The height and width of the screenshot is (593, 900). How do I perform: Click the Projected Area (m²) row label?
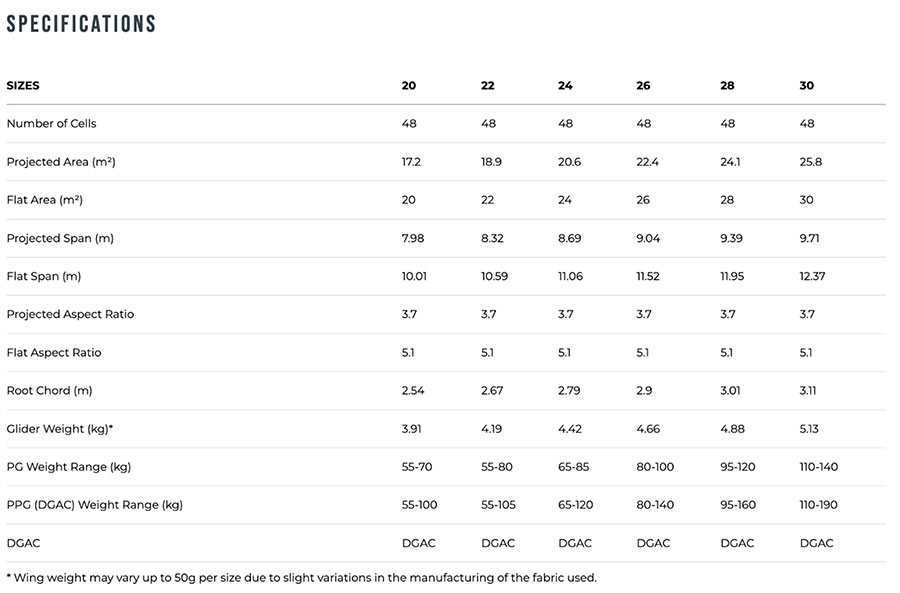[x=56, y=162]
